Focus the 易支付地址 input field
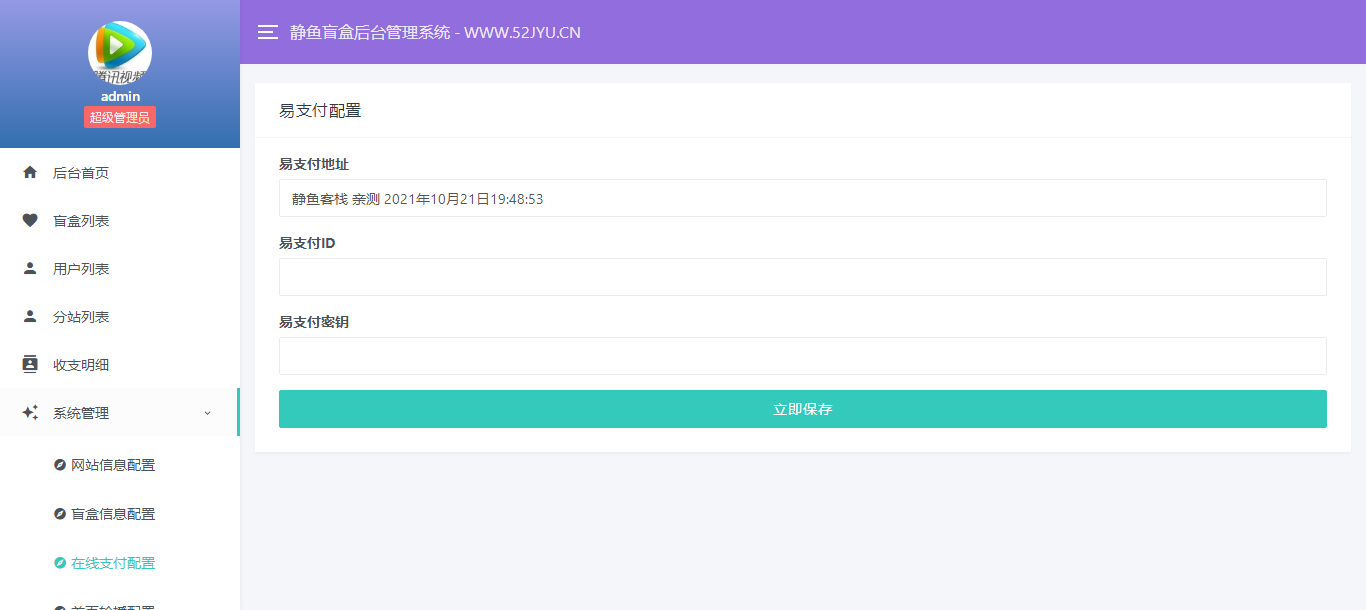This screenshot has width=1366, height=610. 802,198
